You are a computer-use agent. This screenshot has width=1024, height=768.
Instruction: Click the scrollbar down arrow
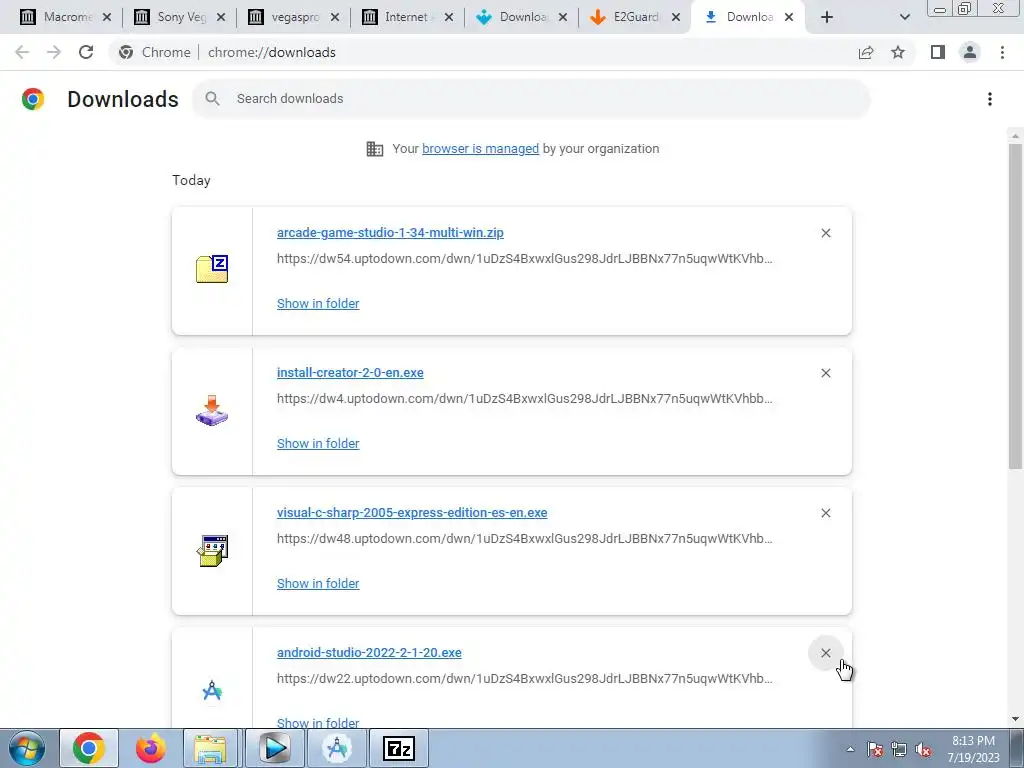[x=1015, y=720]
